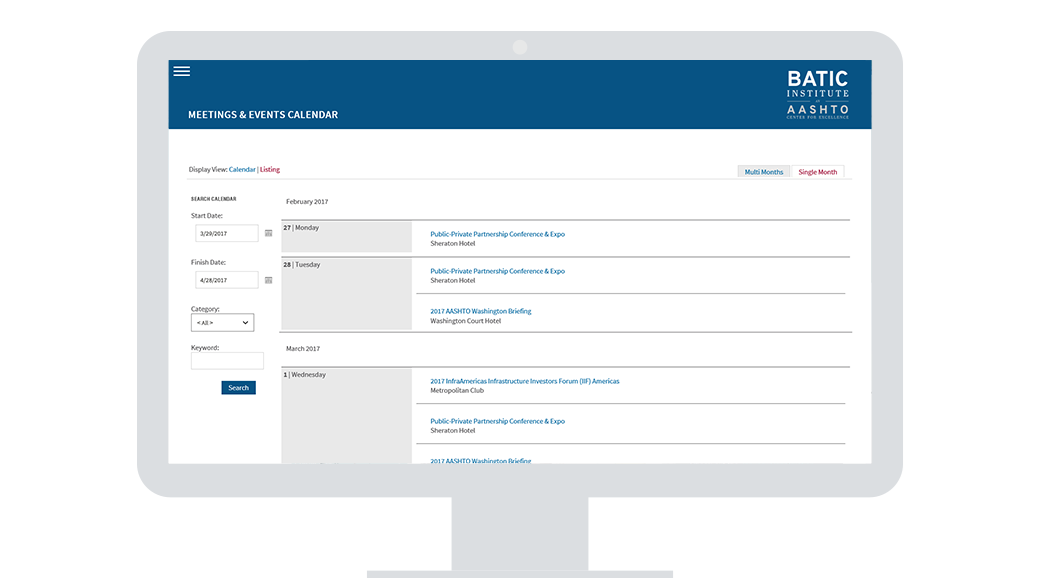Open Monday 27 Public-Private Partnership Conference event
Viewport: 1040px width, 587px height.
point(497,234)
